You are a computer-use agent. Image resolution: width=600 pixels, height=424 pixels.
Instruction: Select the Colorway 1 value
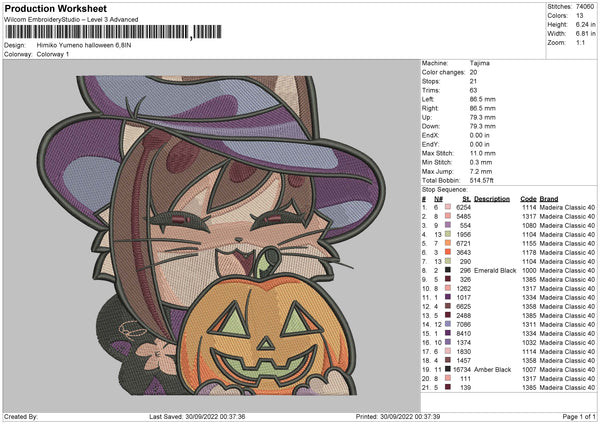pyautogui.click(x=52, y=53)
